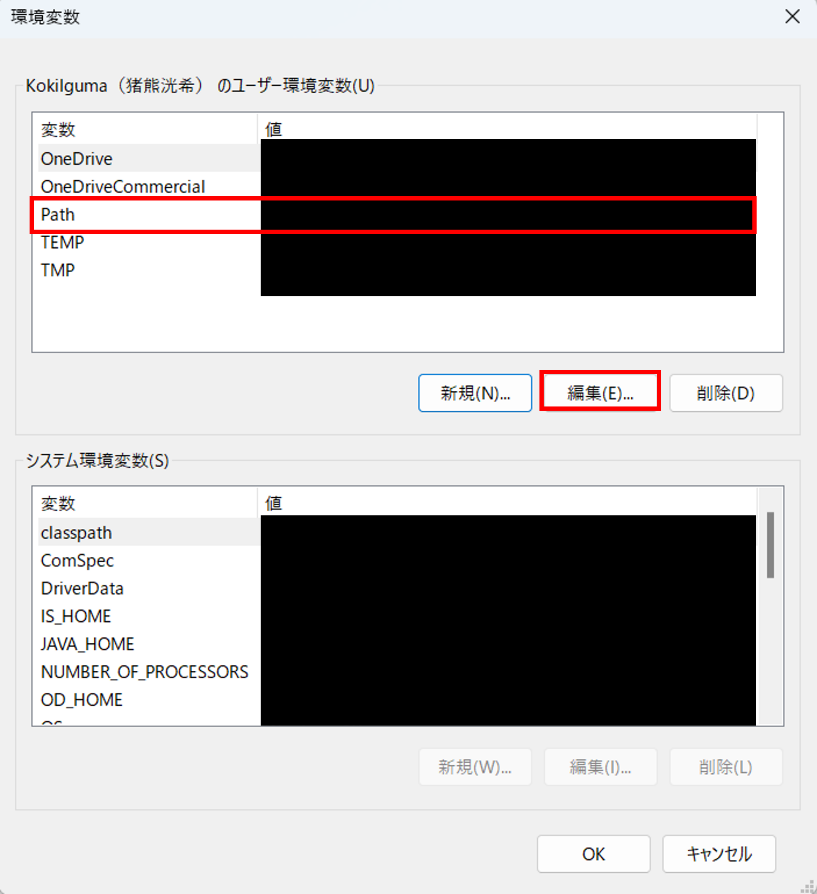Select the OneDriveCommercial user variable
The width and height of the screenshot is (817, 894).
coord(397,186)
